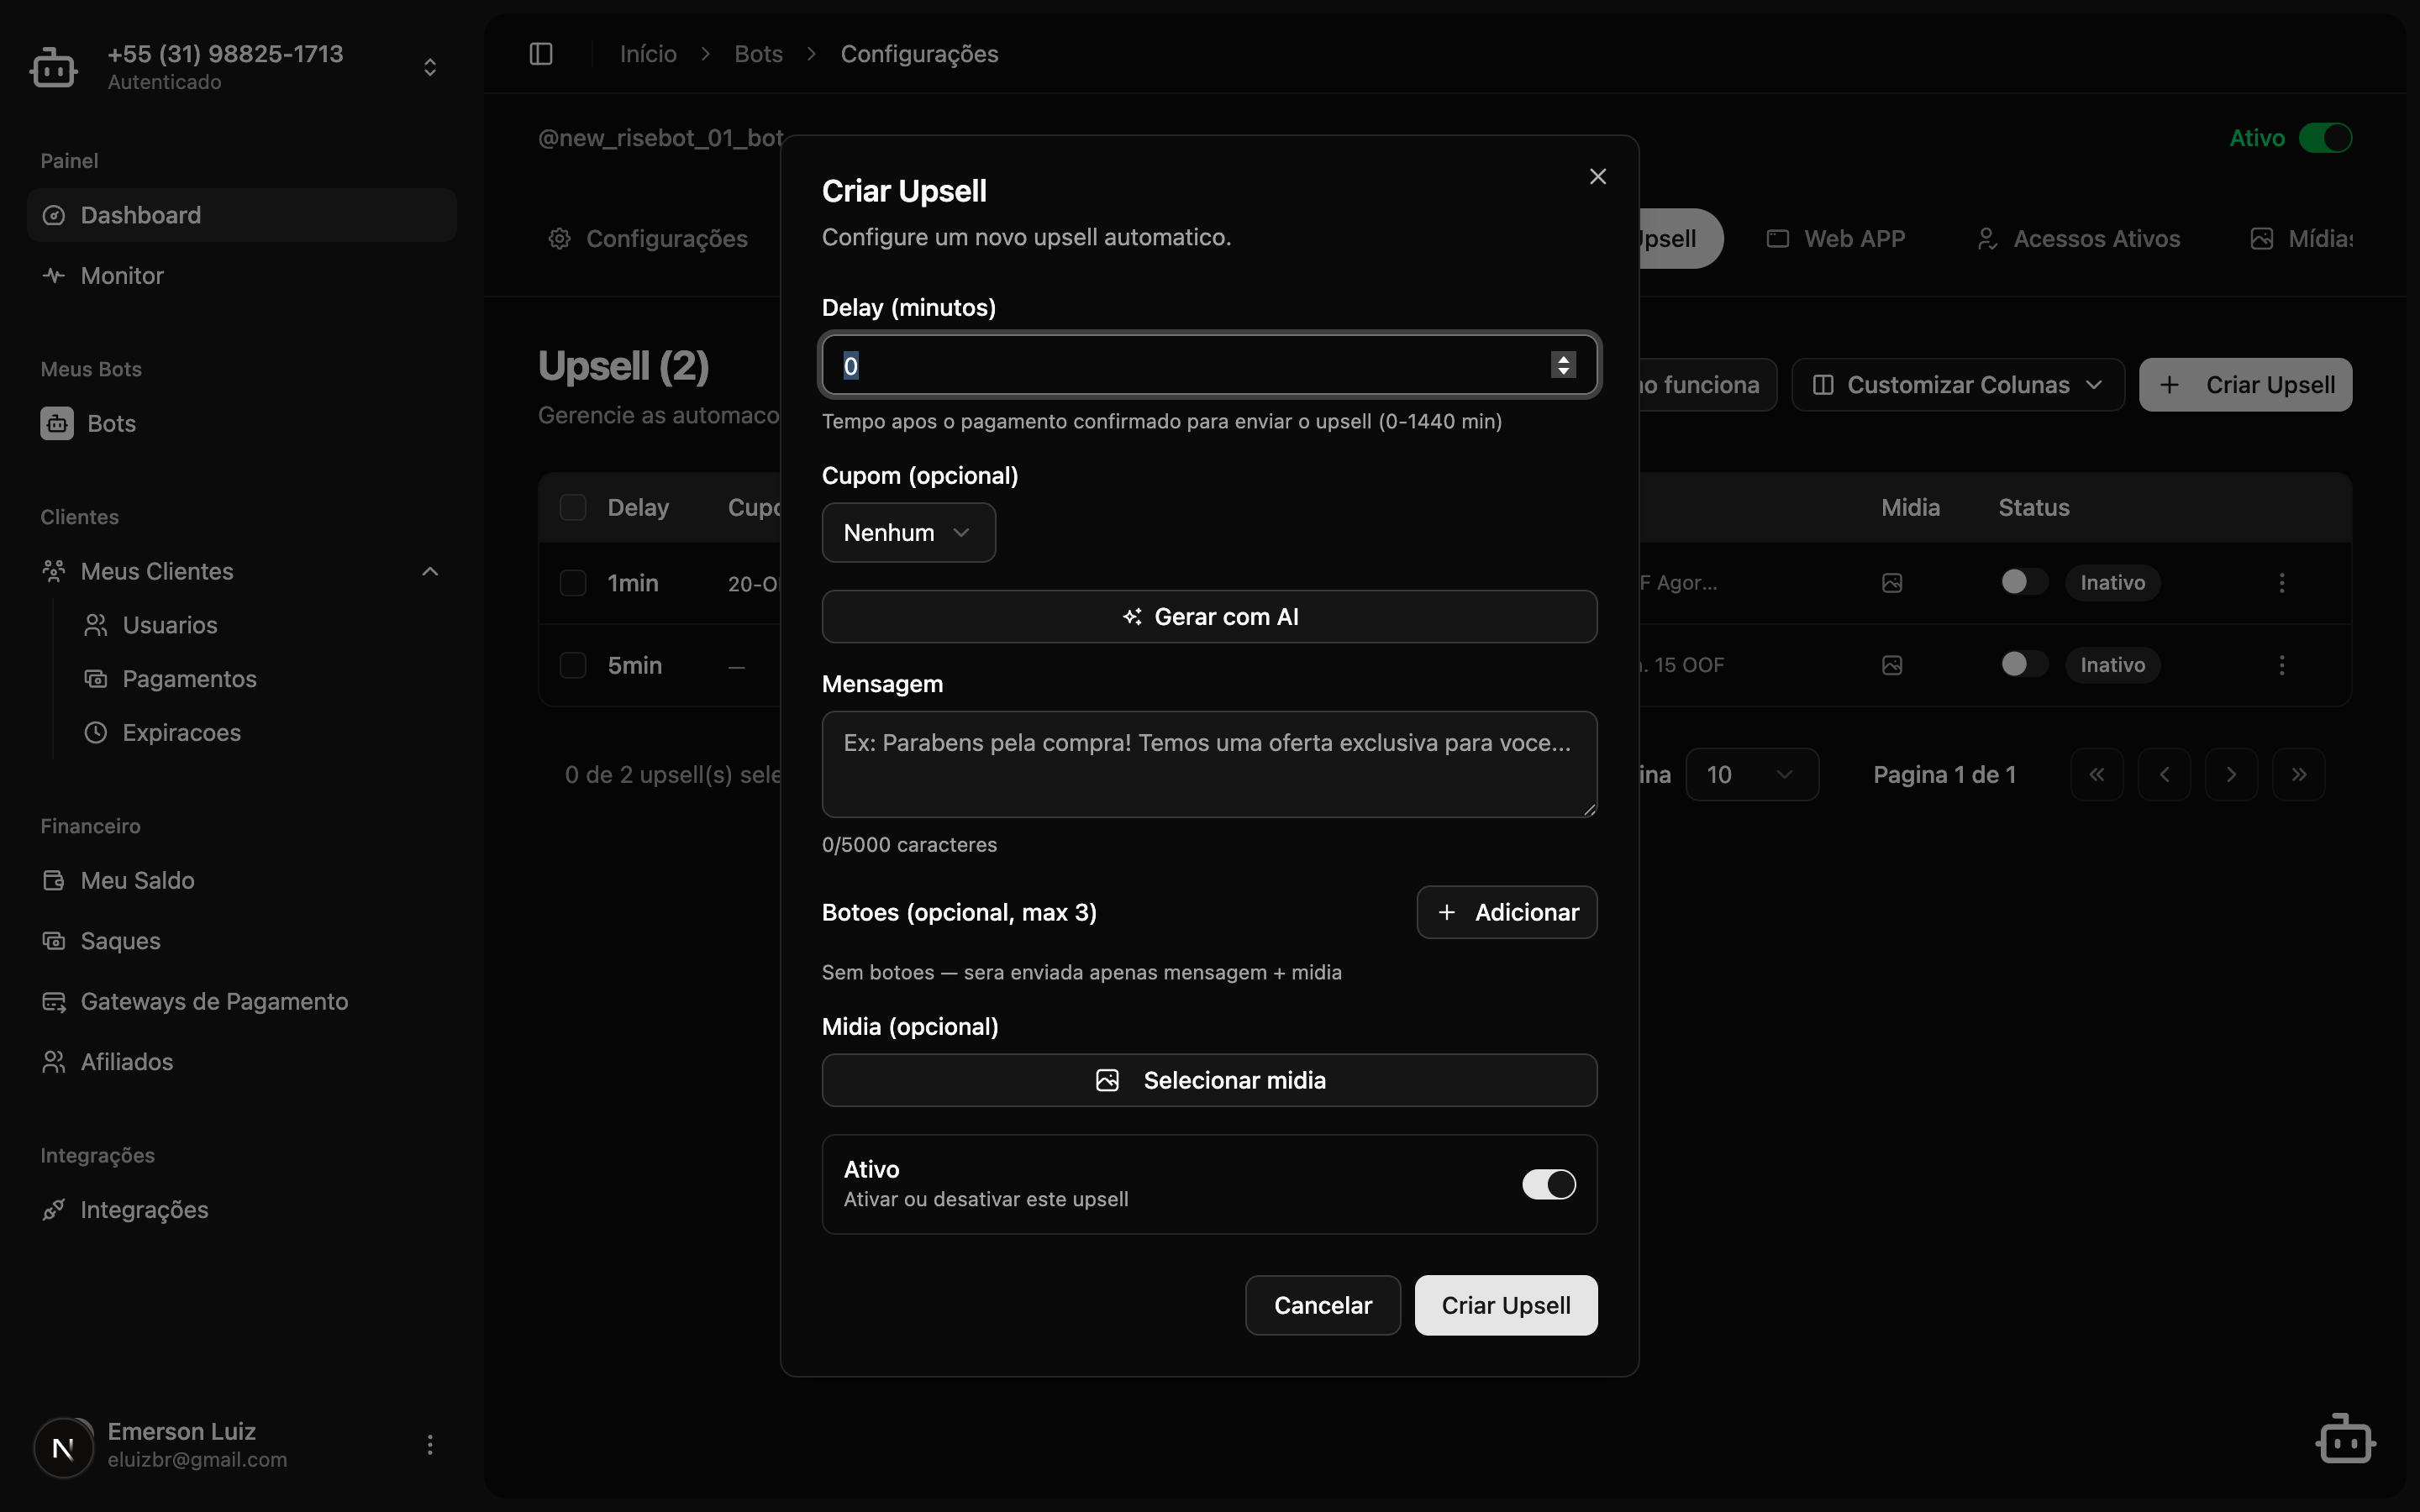This screenshot has height=1512, width=2420.
Task: Click the Gateways card icon
Action: click(54, 1001)
